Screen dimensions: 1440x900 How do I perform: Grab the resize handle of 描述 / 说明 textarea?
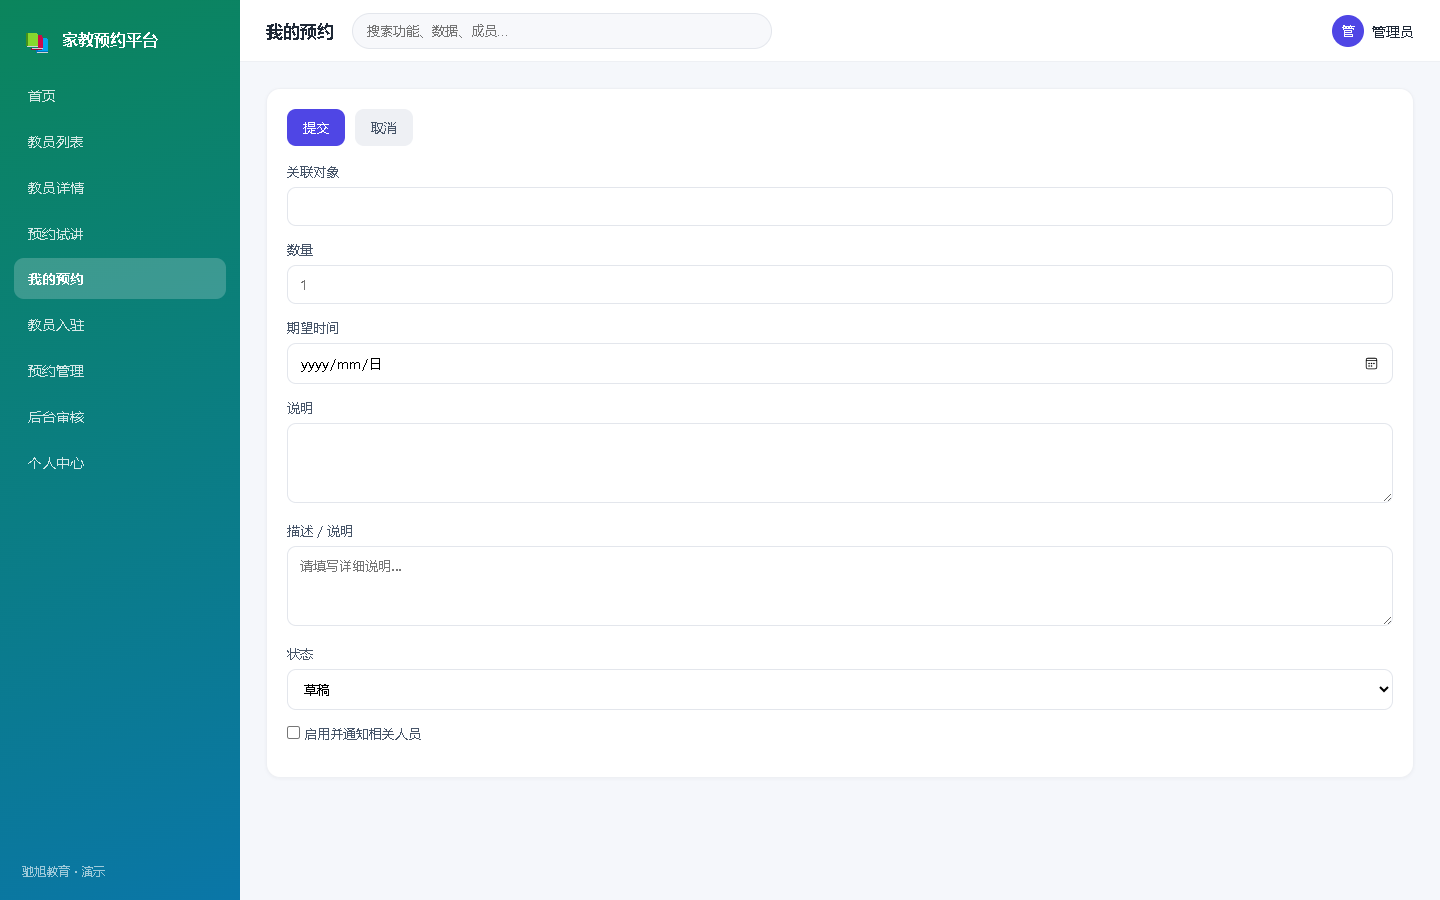tap(1387, 620)
